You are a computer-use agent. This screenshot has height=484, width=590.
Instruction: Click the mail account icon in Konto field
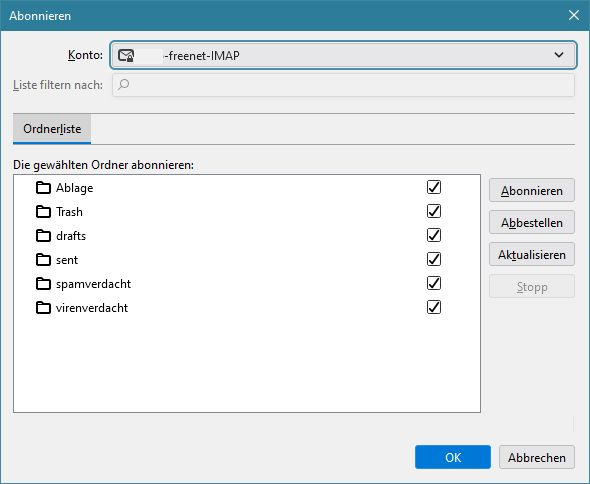[126, 55]
